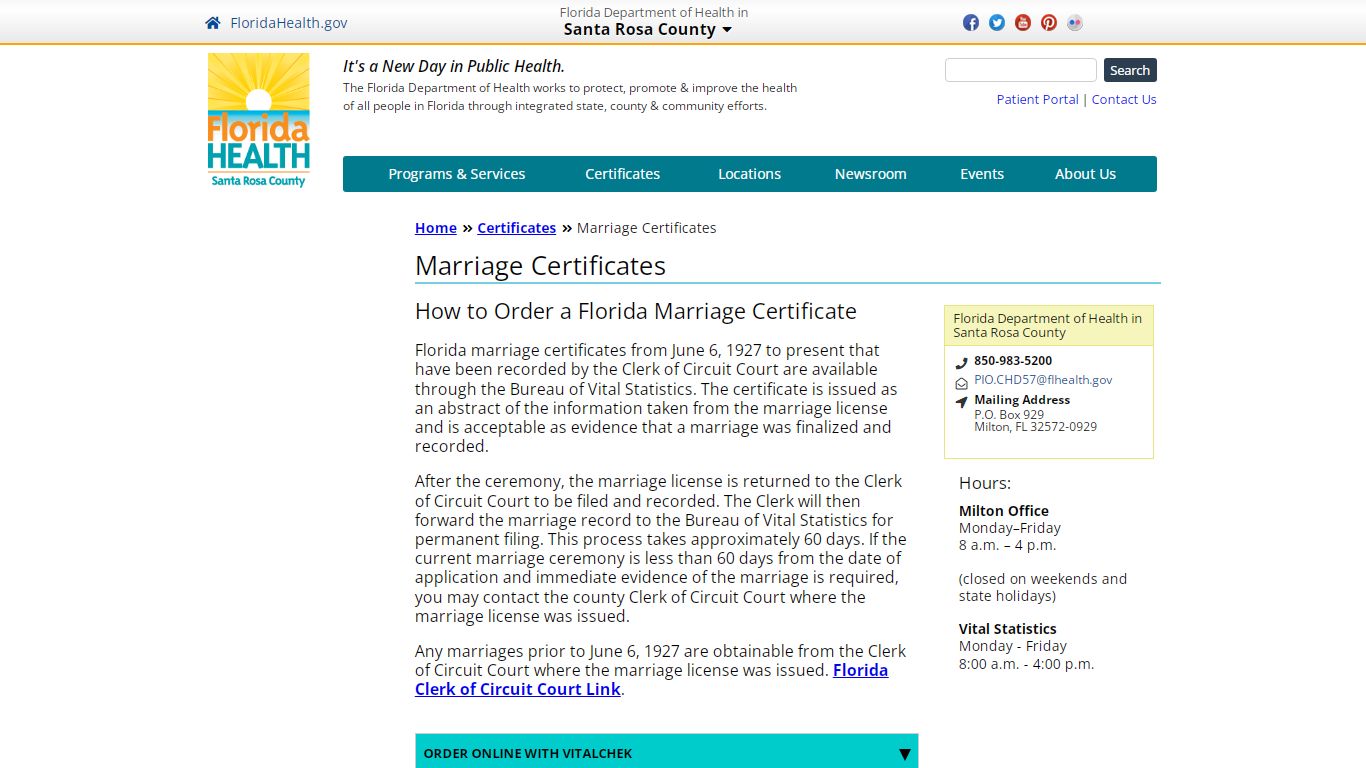Open the Pinterest social icon
The width and height of the screenshot is (1366, 768).
1049,23
